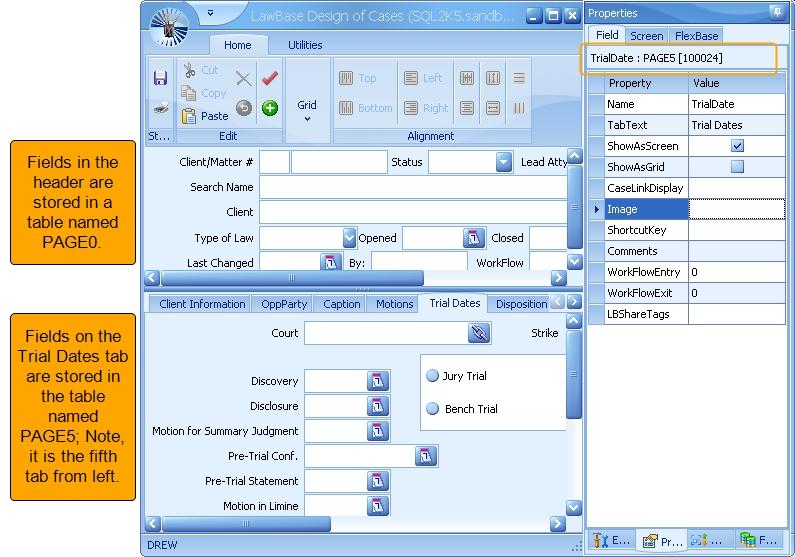Switch to the Home ribbon tab

237,45
